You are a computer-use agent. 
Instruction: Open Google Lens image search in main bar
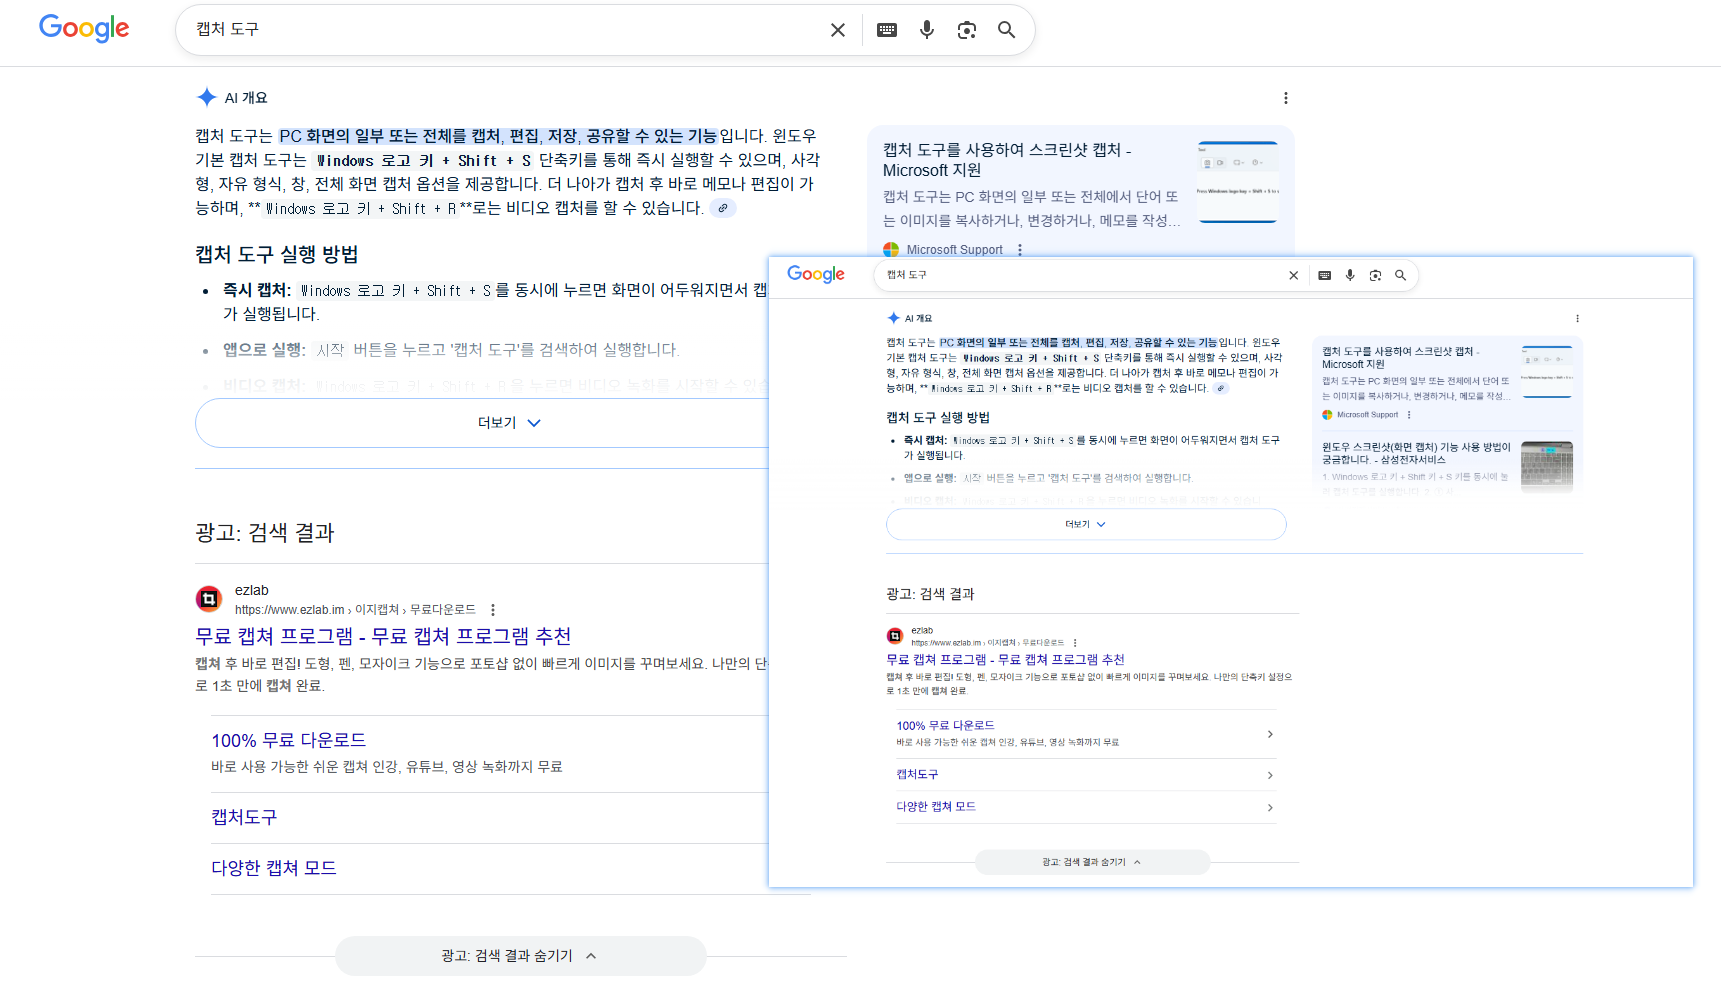(967, 30)
